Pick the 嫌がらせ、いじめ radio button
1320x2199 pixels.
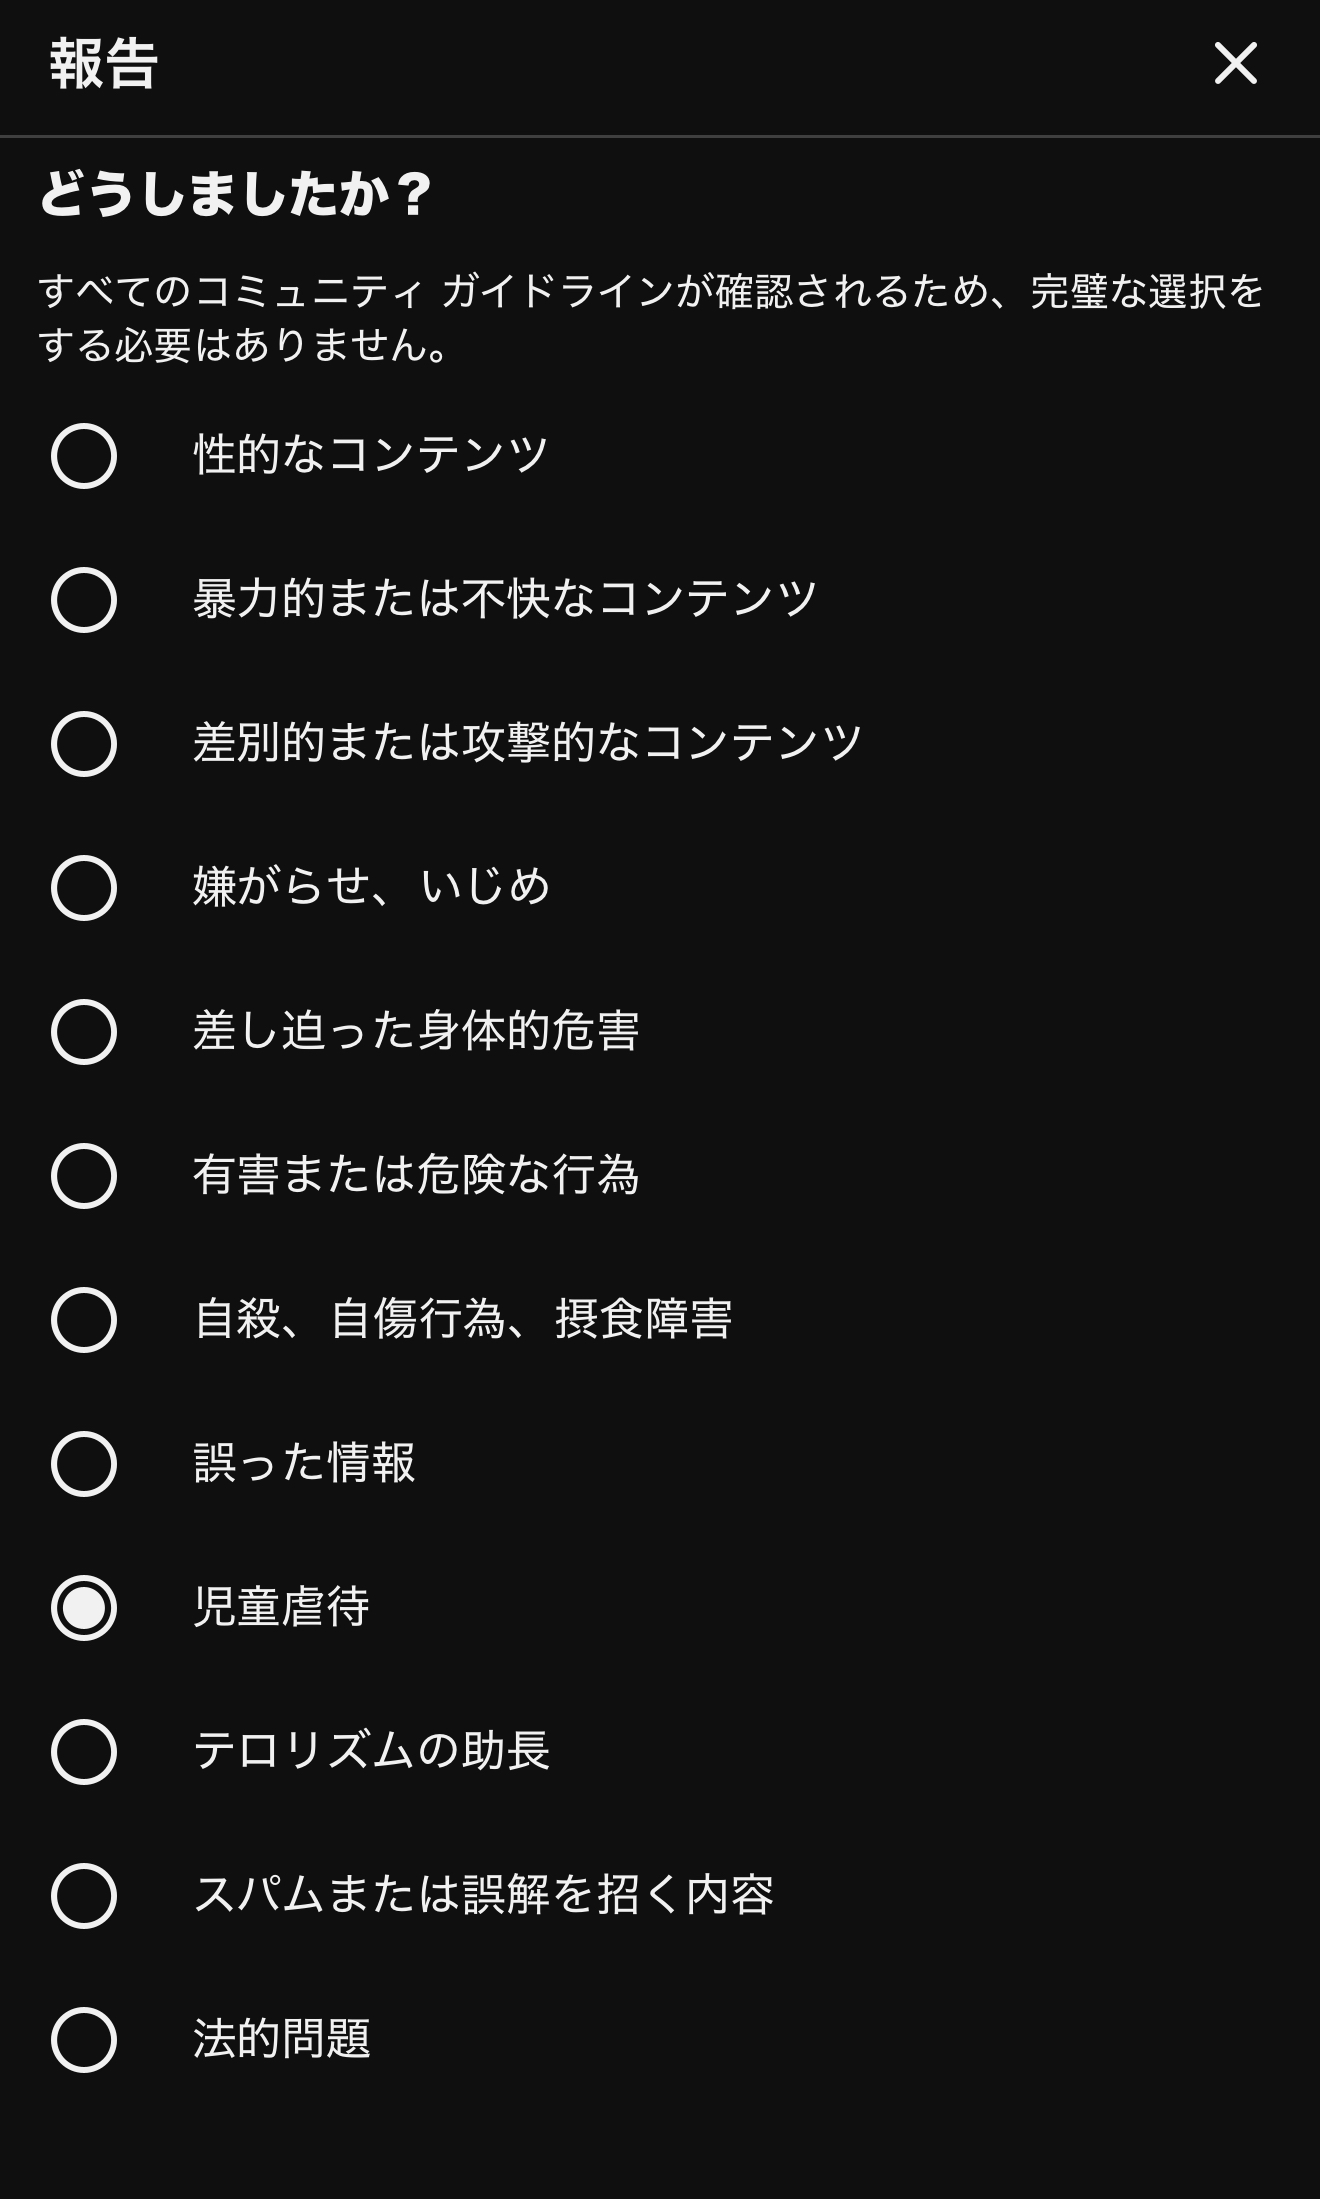(84, 888)
